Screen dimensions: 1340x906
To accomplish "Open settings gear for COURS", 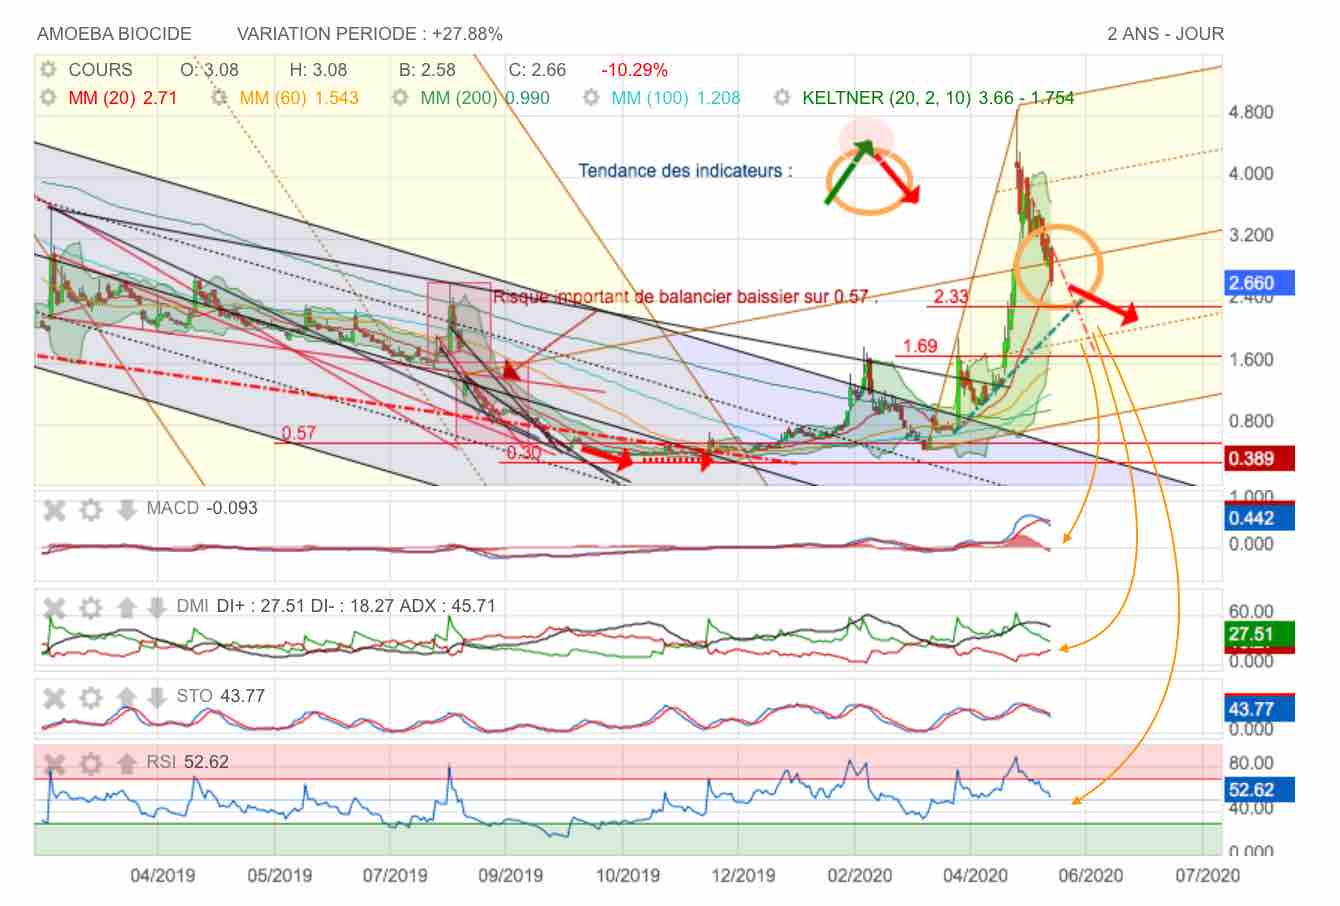I will click(47, 70).
